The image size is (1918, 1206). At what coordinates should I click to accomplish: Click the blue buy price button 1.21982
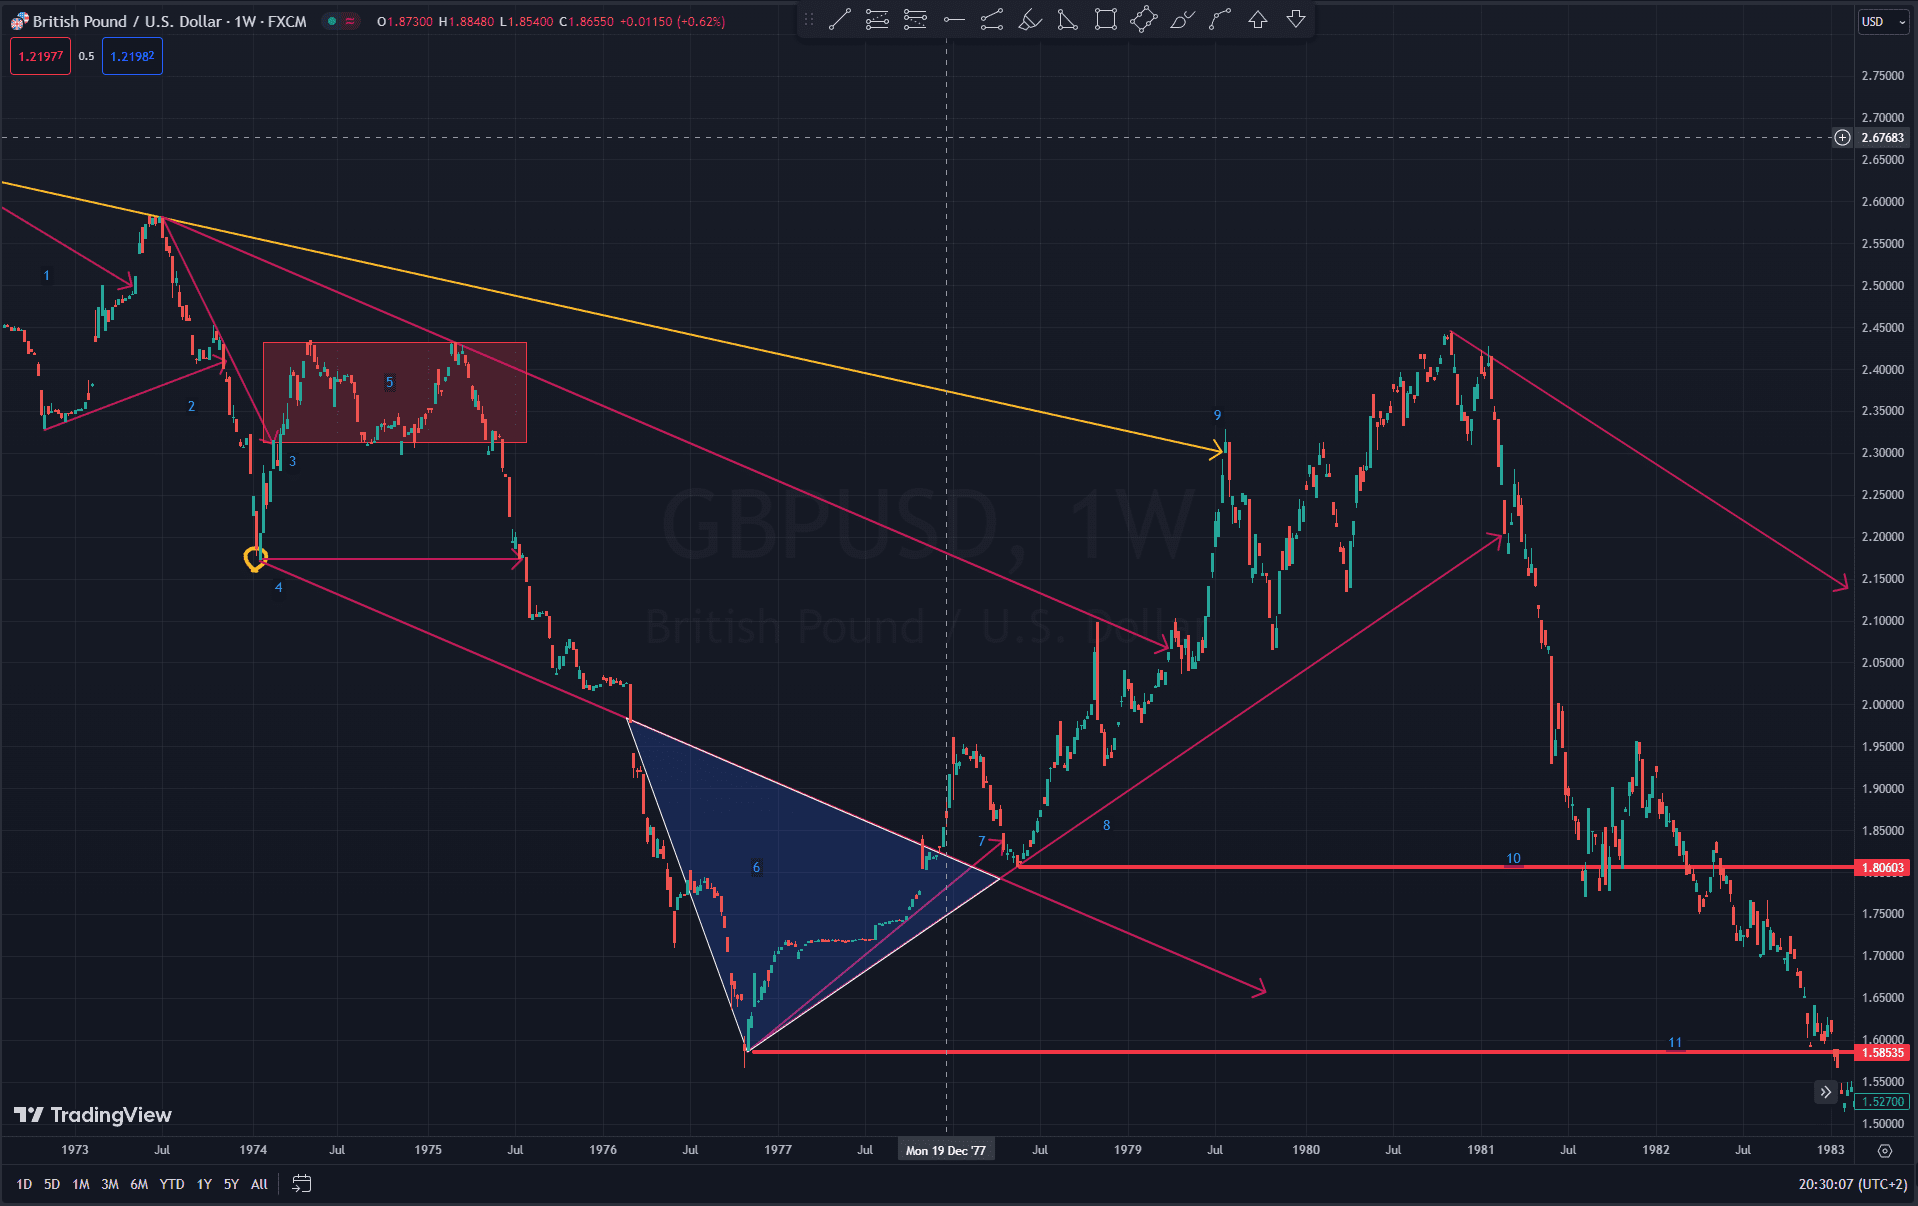132,56
